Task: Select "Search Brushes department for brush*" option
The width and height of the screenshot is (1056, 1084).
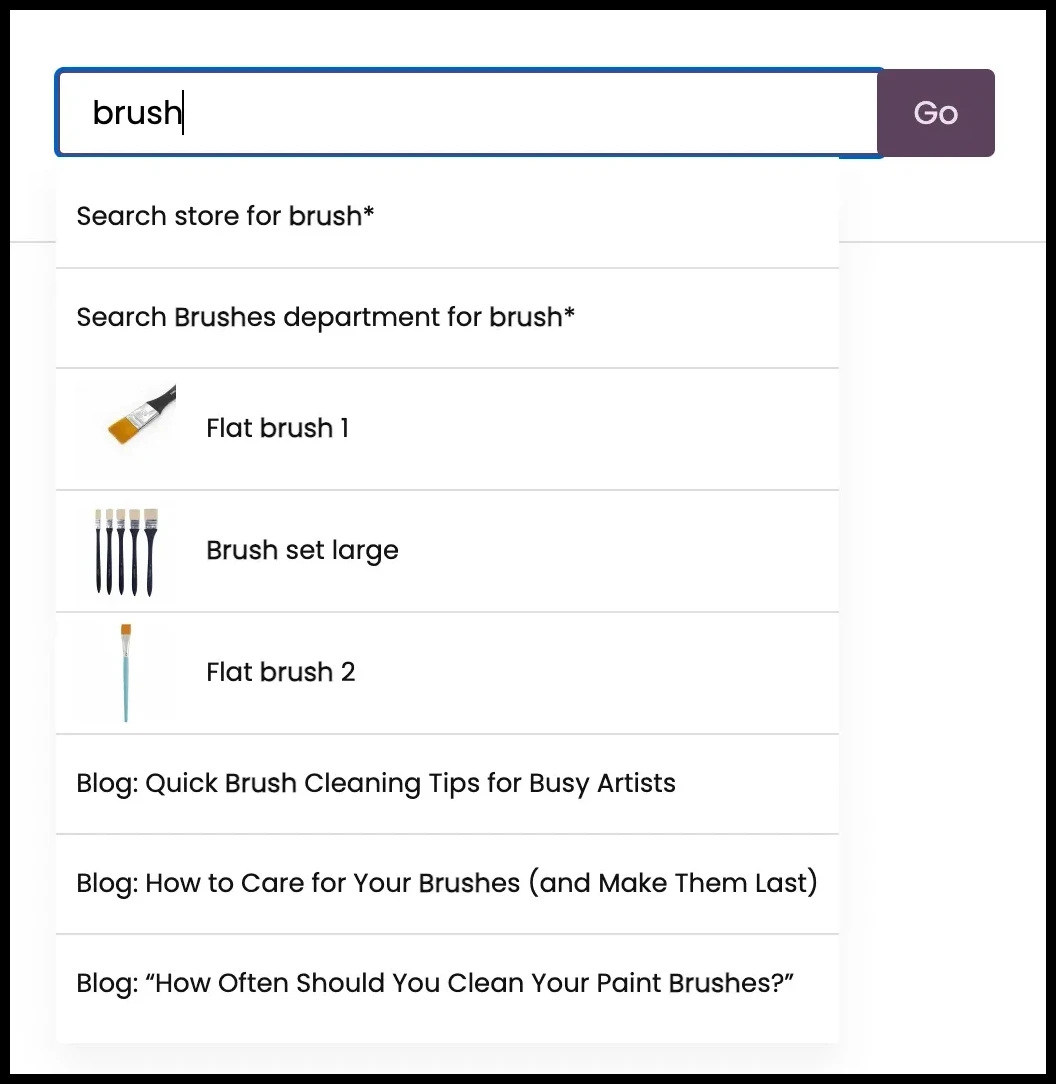Action: 325,317
